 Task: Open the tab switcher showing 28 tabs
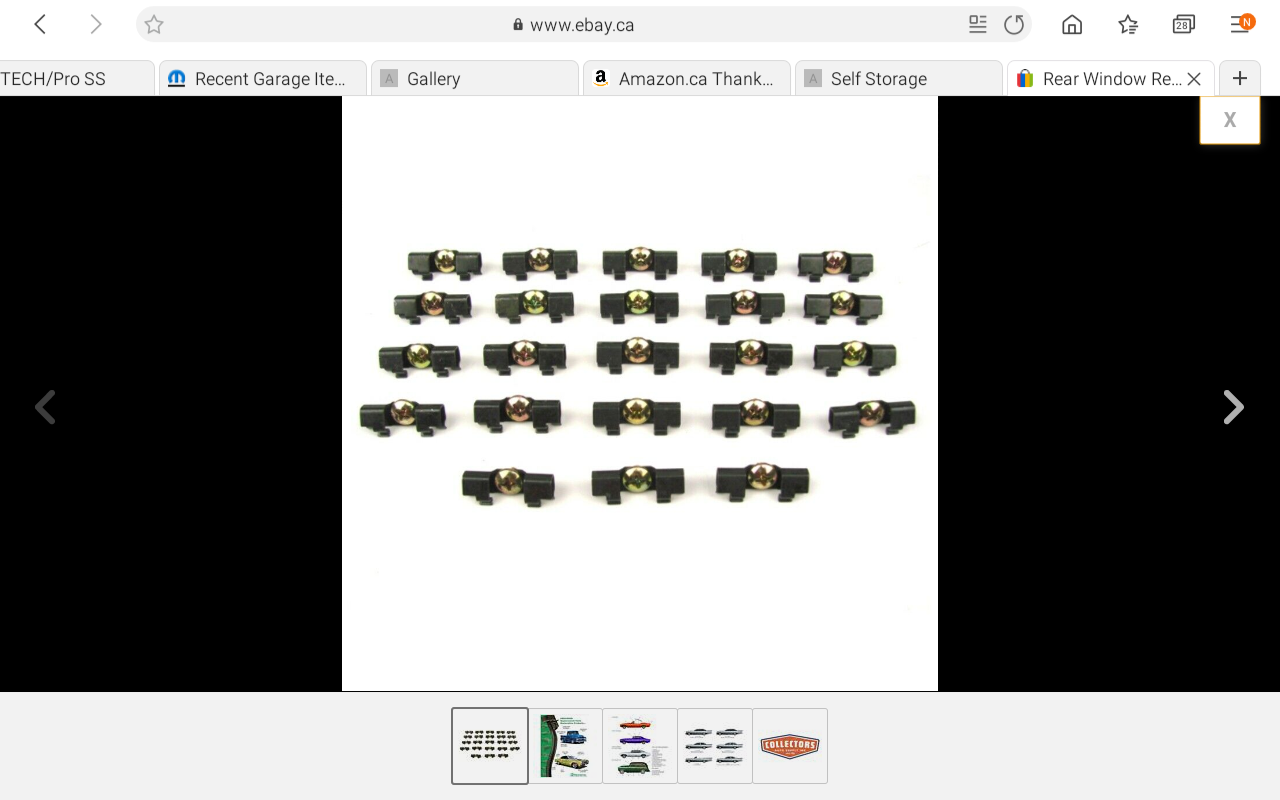click(x=1184, y=25)
